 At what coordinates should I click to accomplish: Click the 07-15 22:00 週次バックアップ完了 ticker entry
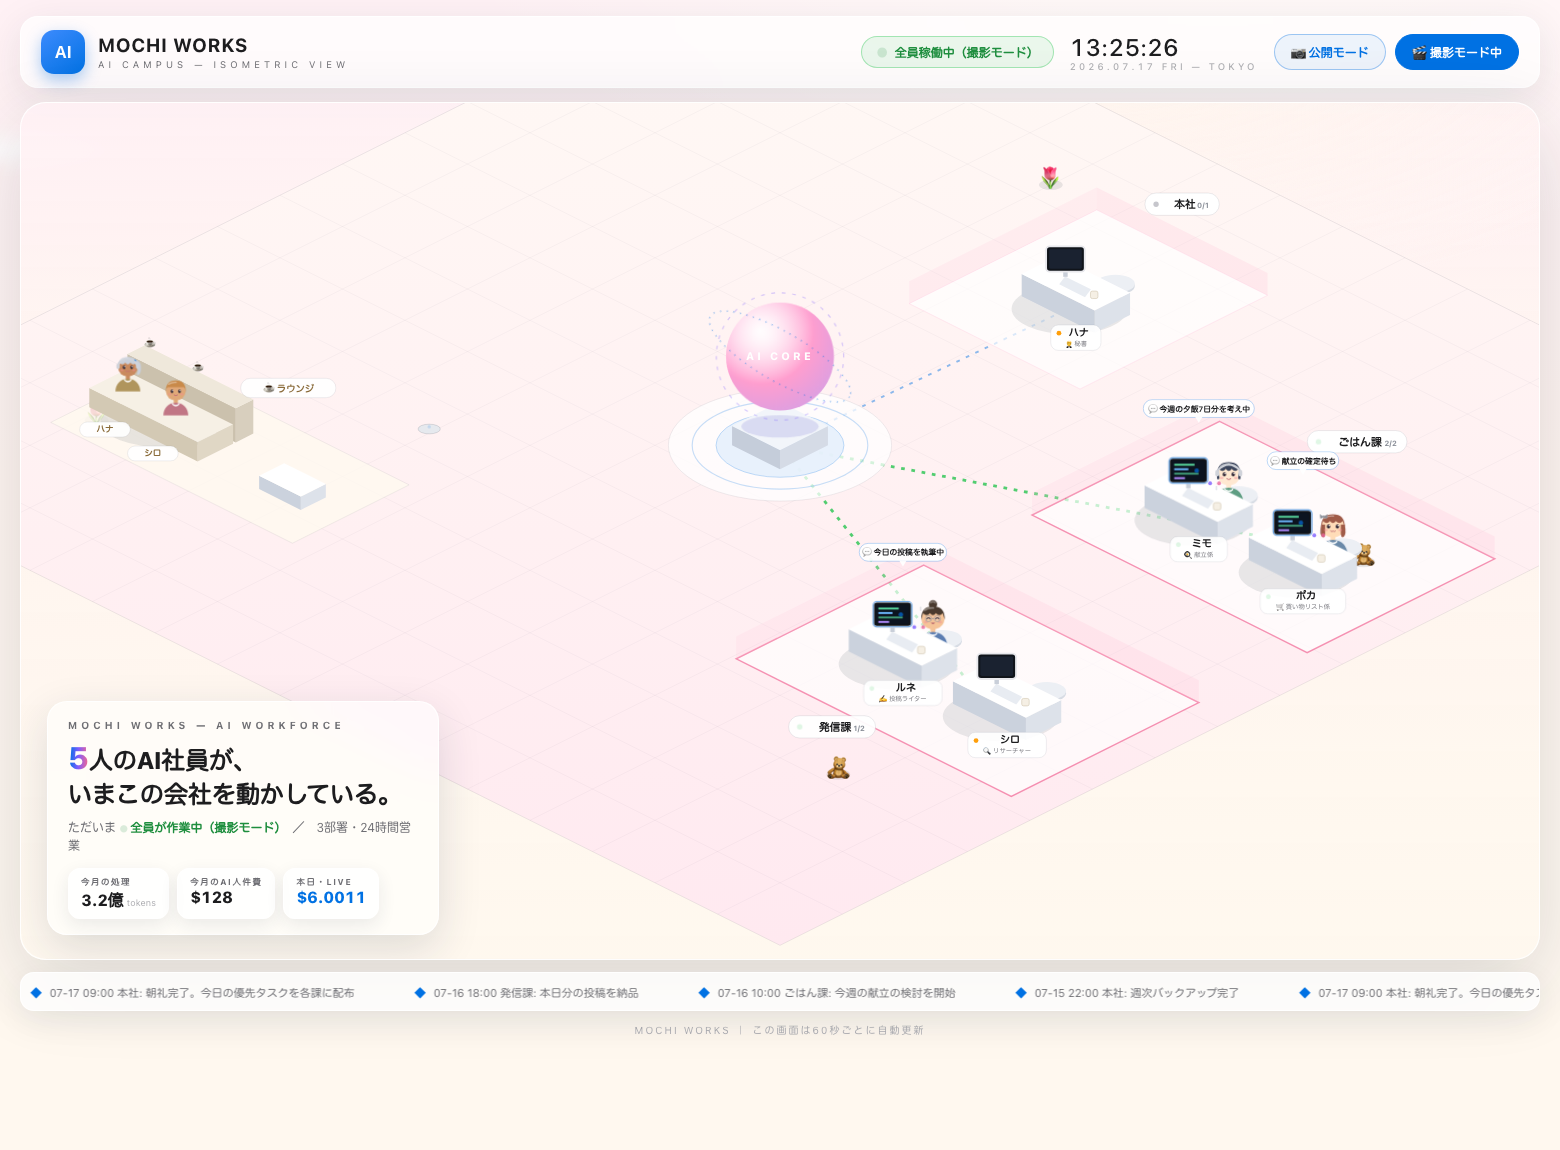(1127, 993)
